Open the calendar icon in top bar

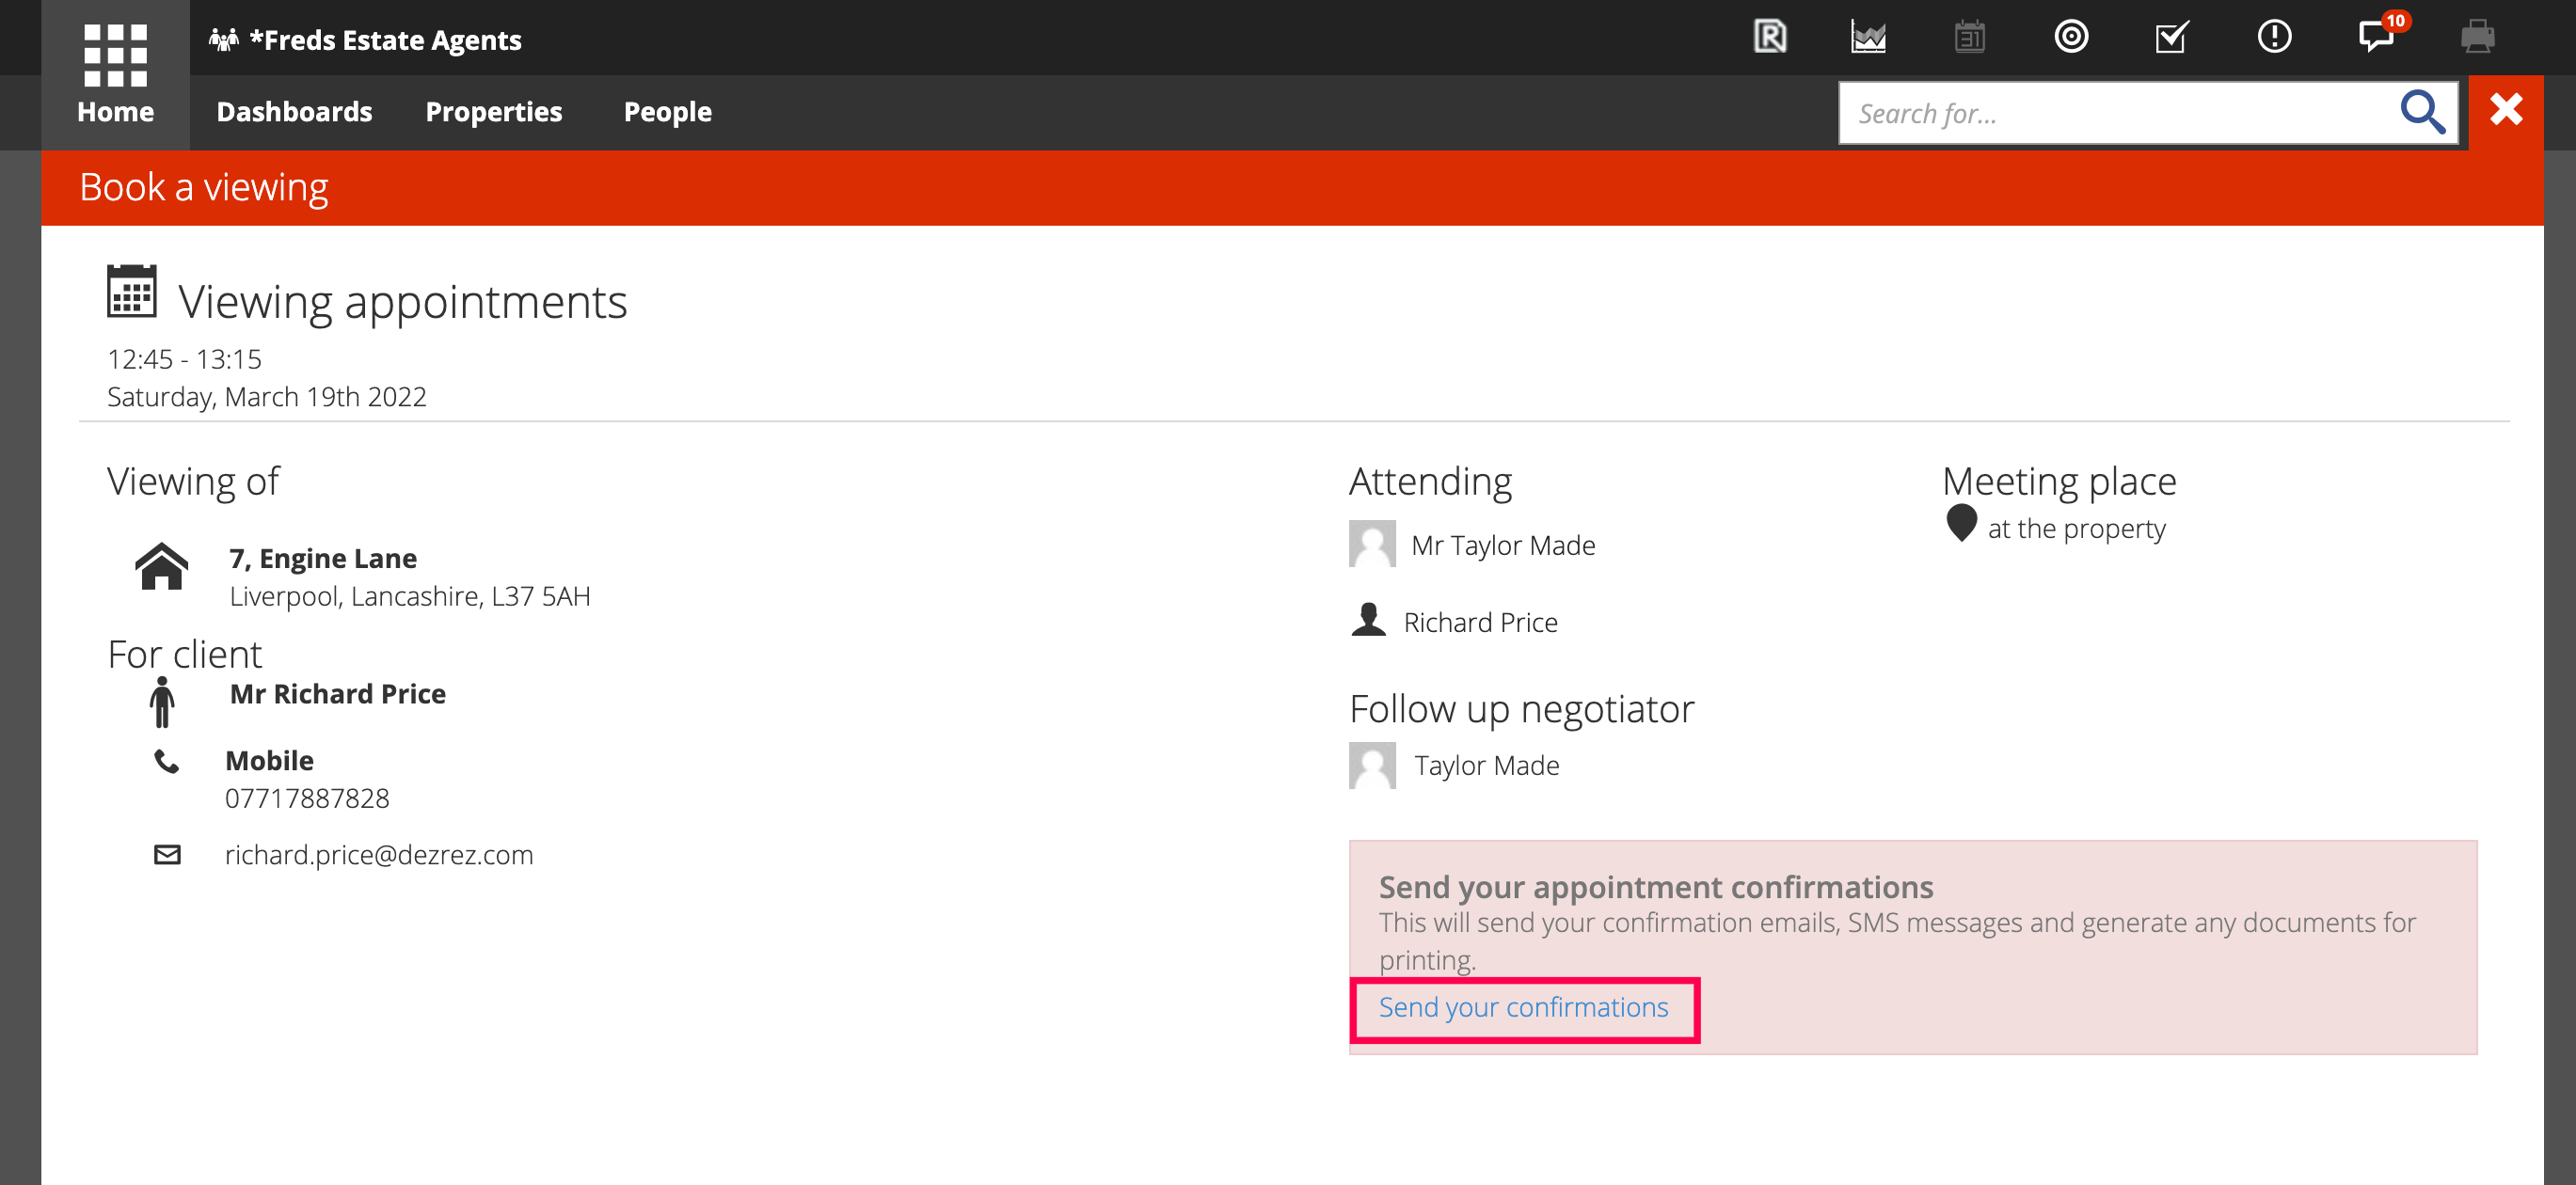[x=1969, y=37]
